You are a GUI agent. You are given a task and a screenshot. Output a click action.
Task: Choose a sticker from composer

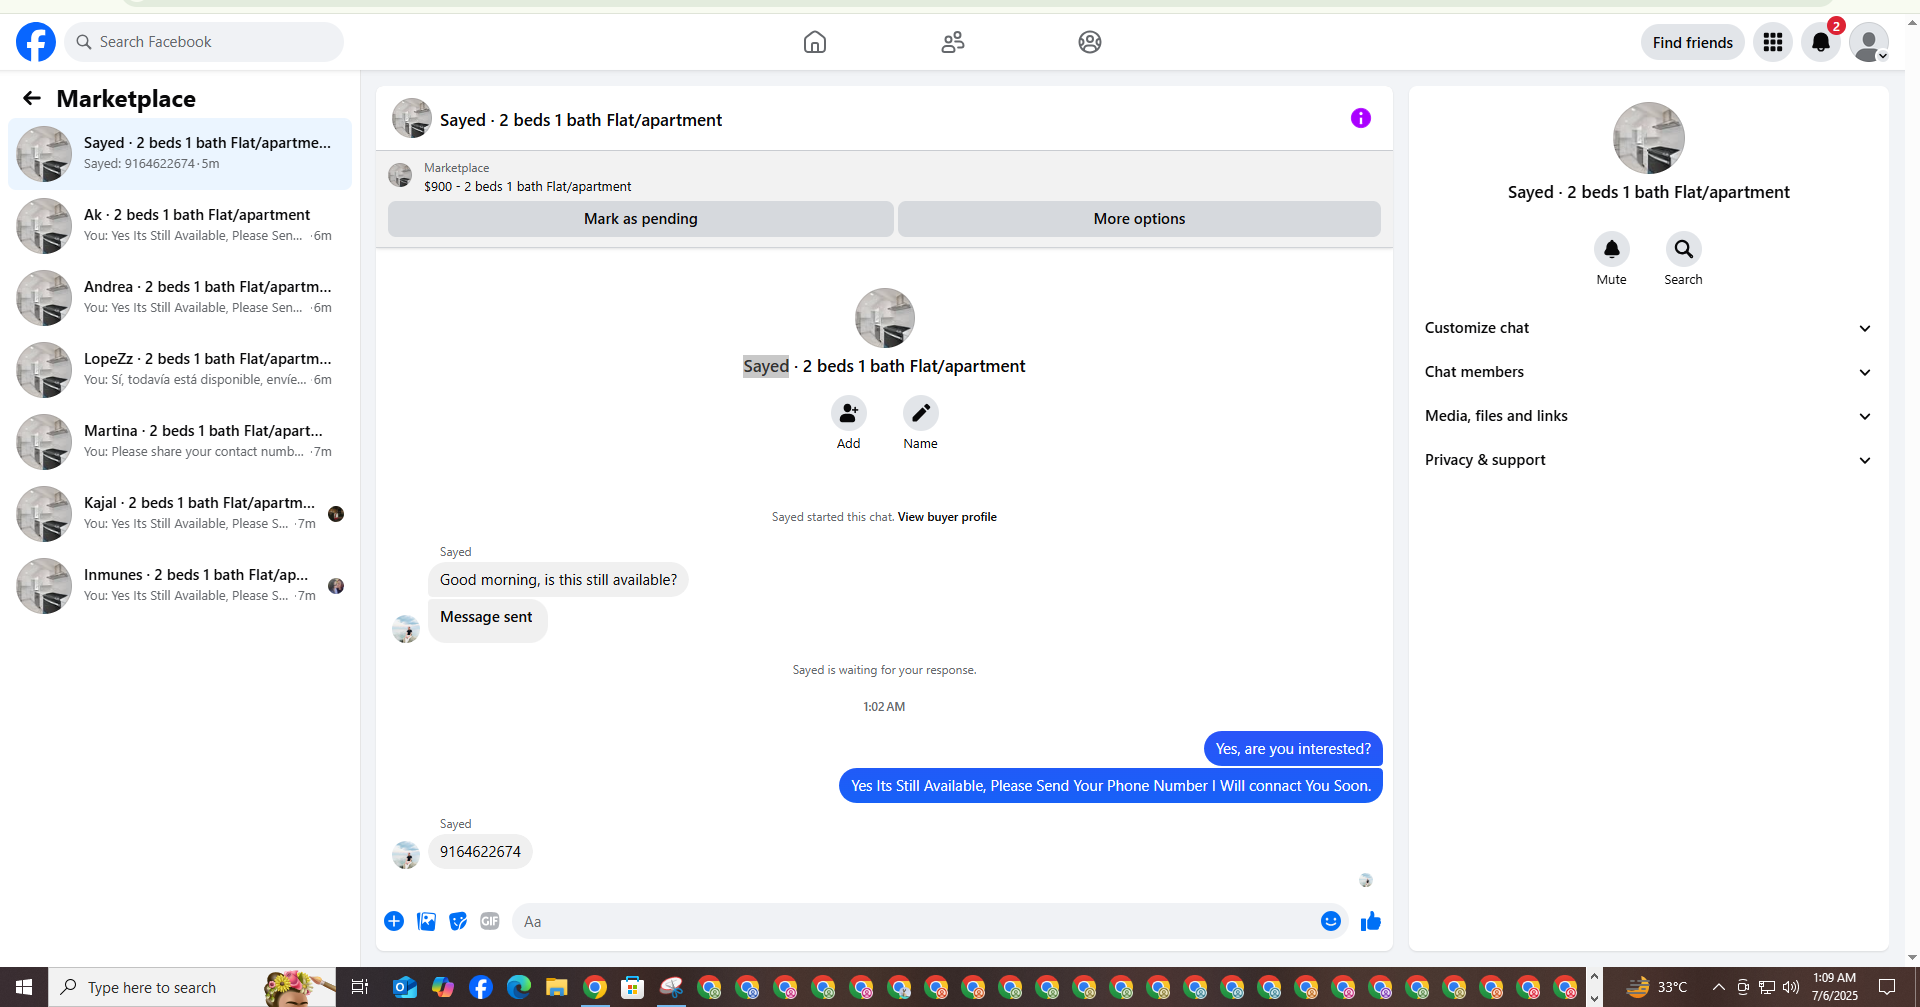pyautogui.click(x=458, y=921)
